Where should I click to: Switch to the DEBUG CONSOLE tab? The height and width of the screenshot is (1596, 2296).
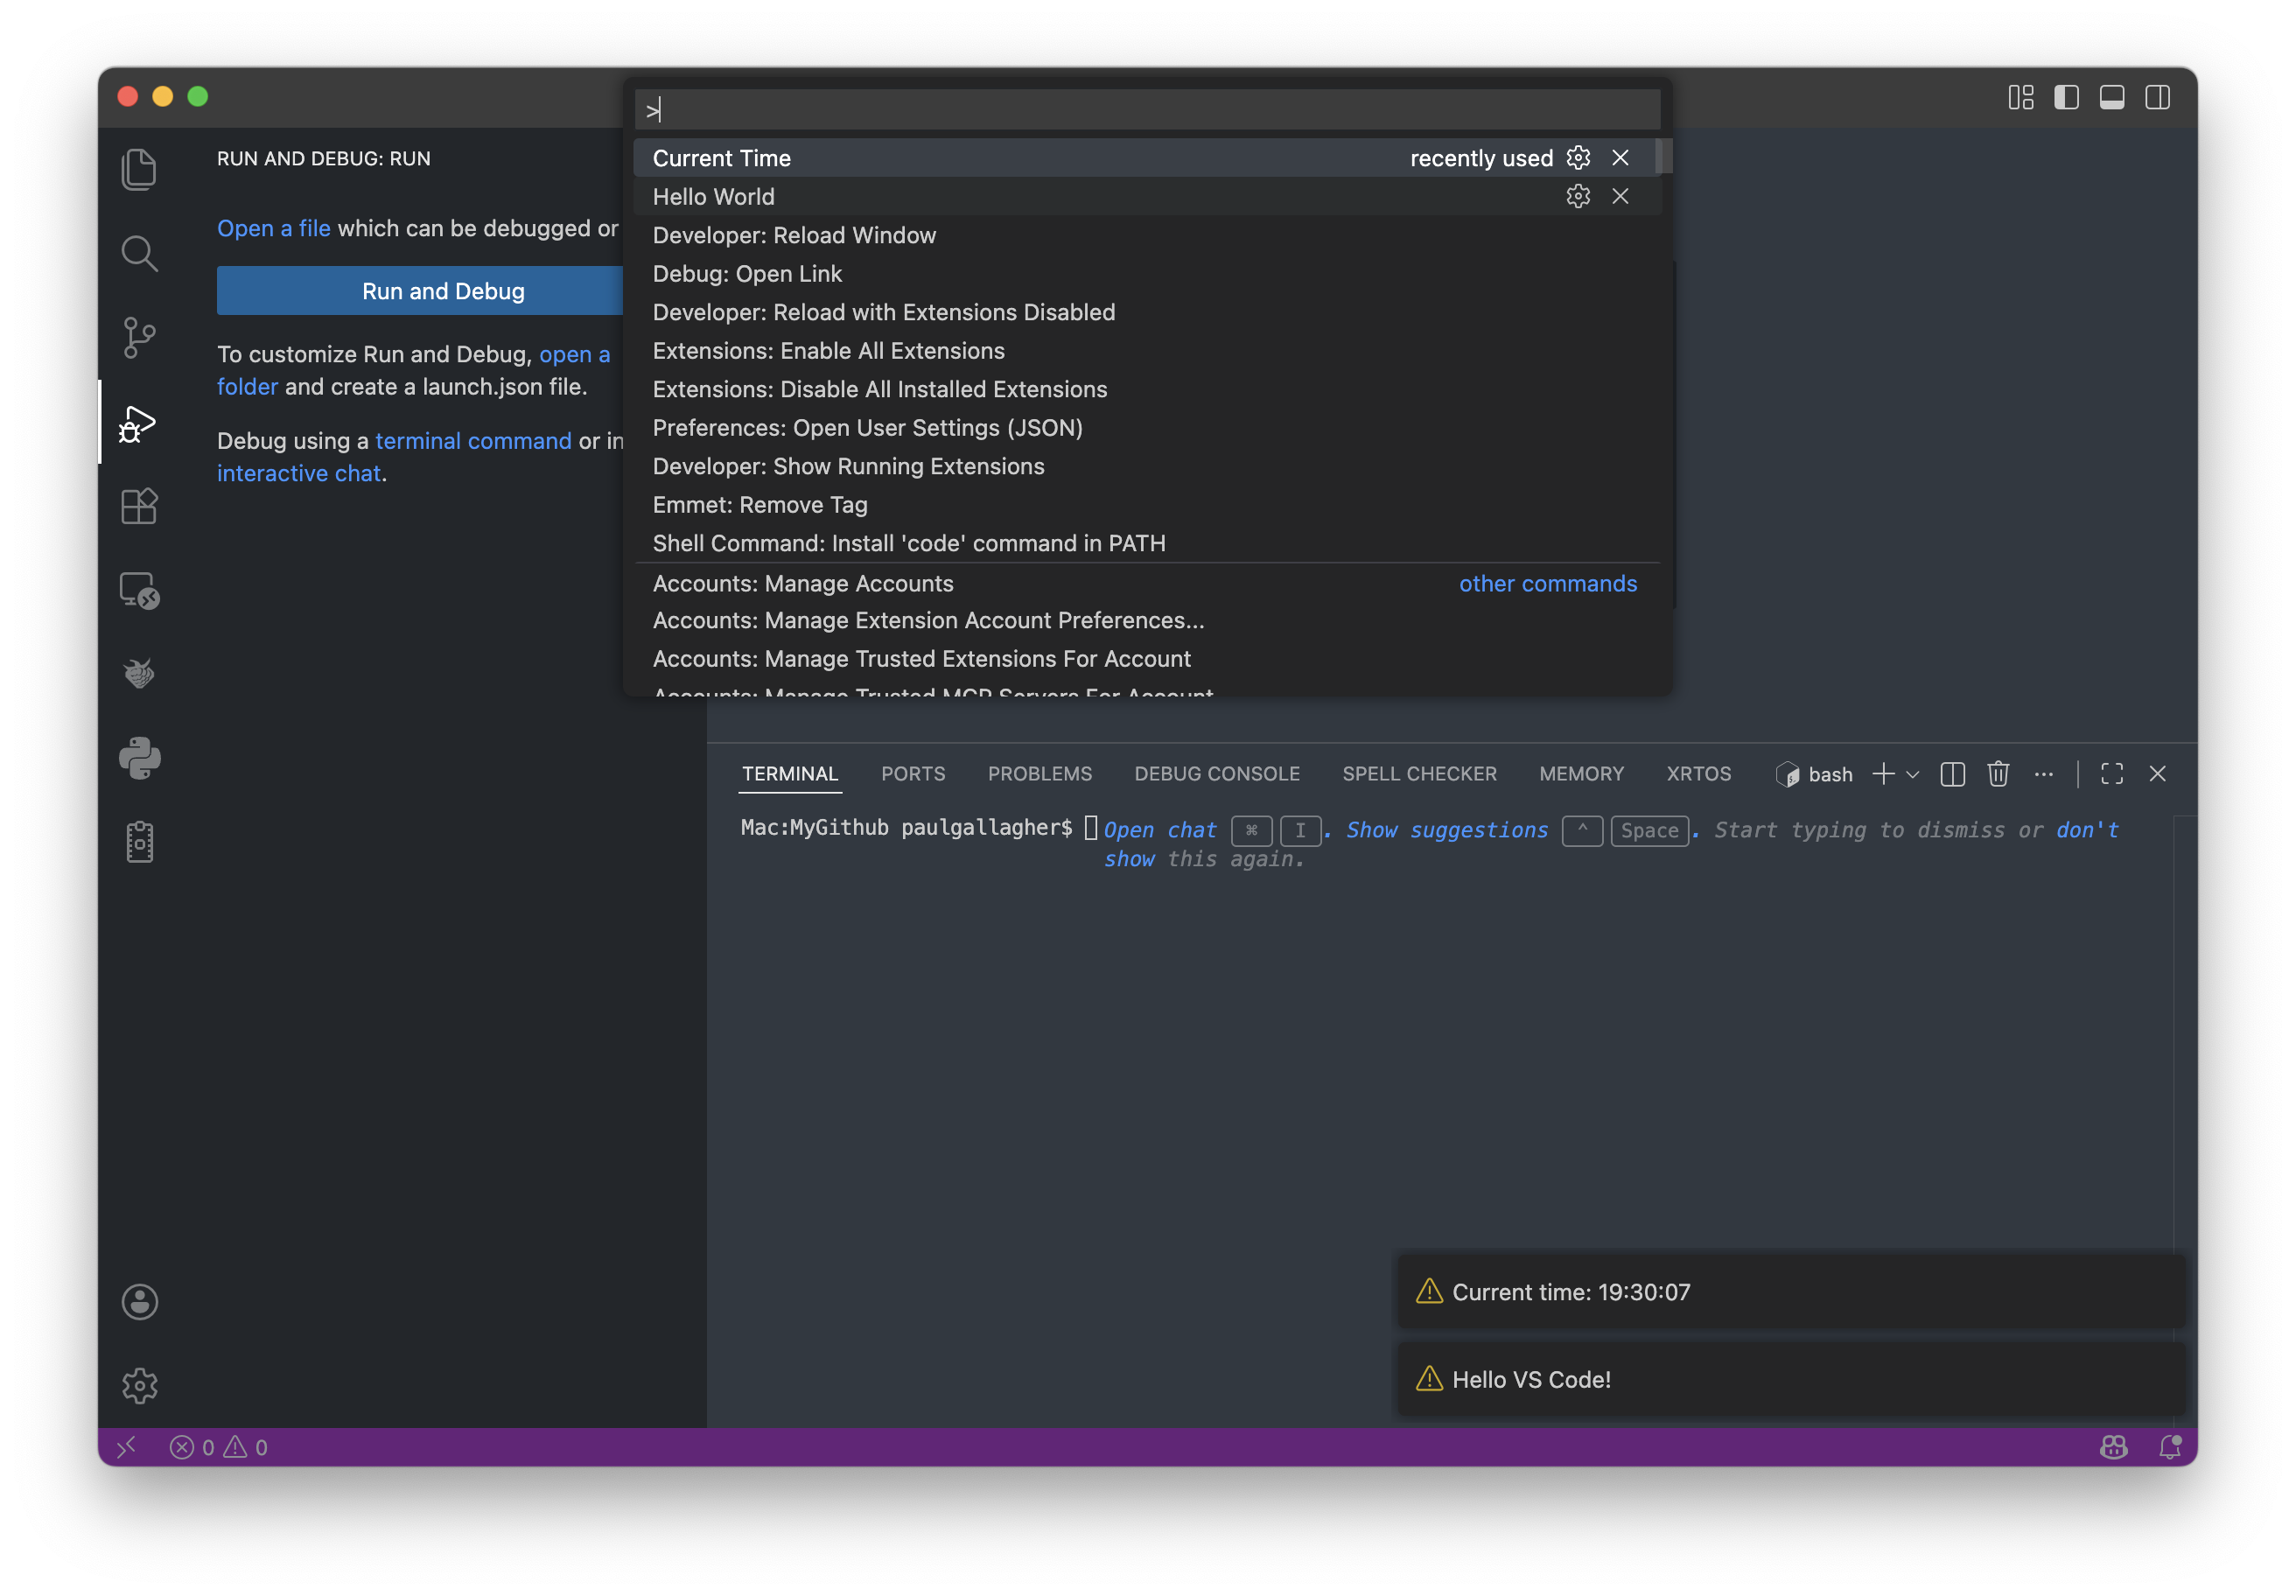tap(1216, 774)
